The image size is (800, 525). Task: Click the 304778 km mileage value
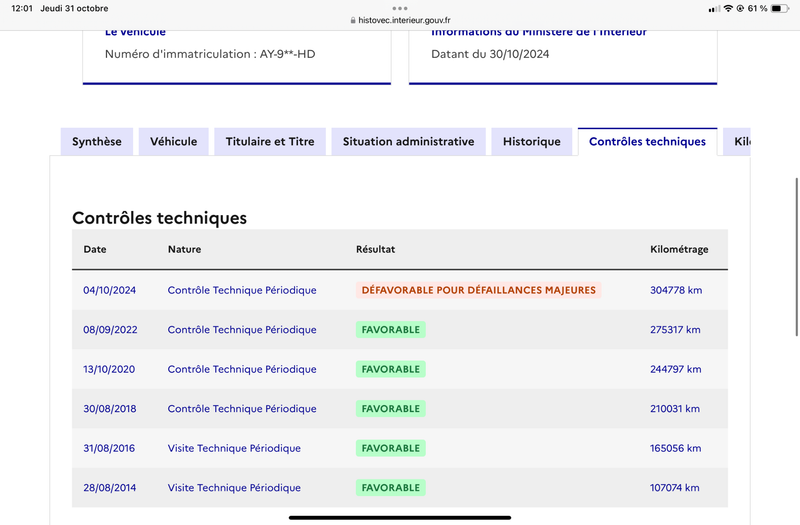[x=676, y=290]
